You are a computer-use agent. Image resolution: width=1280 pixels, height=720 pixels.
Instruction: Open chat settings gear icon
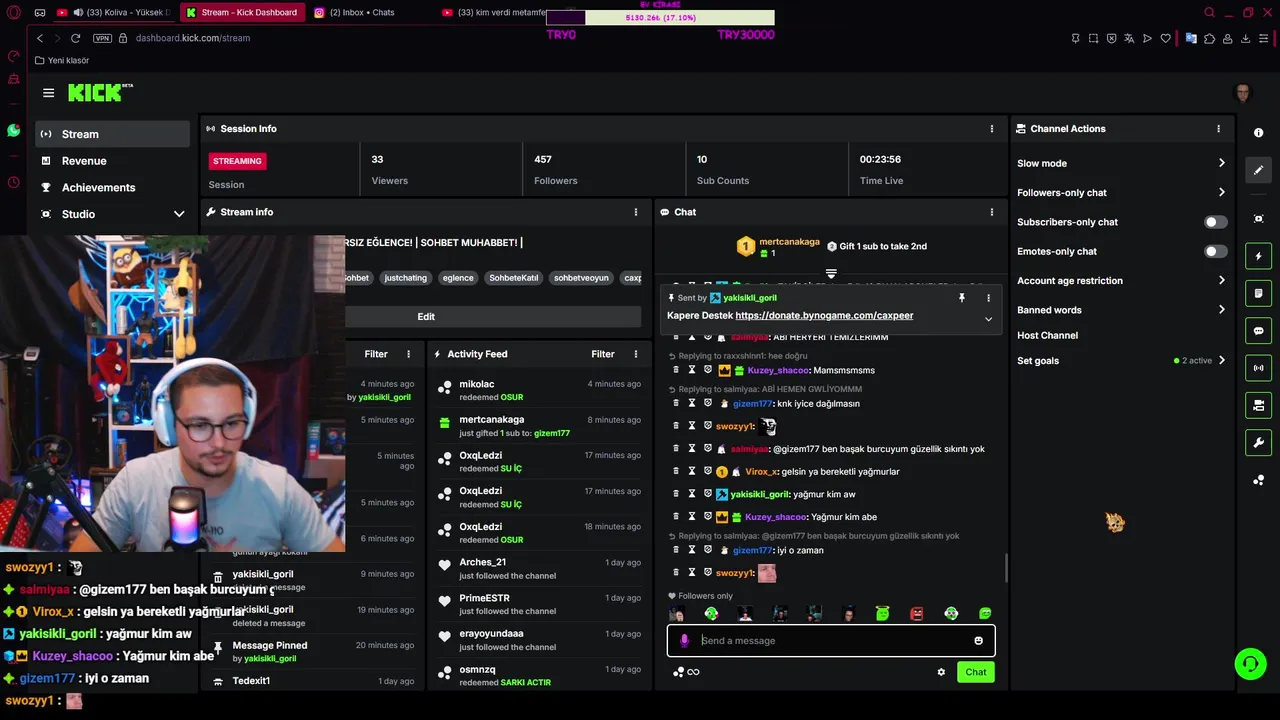click(941, 672)
